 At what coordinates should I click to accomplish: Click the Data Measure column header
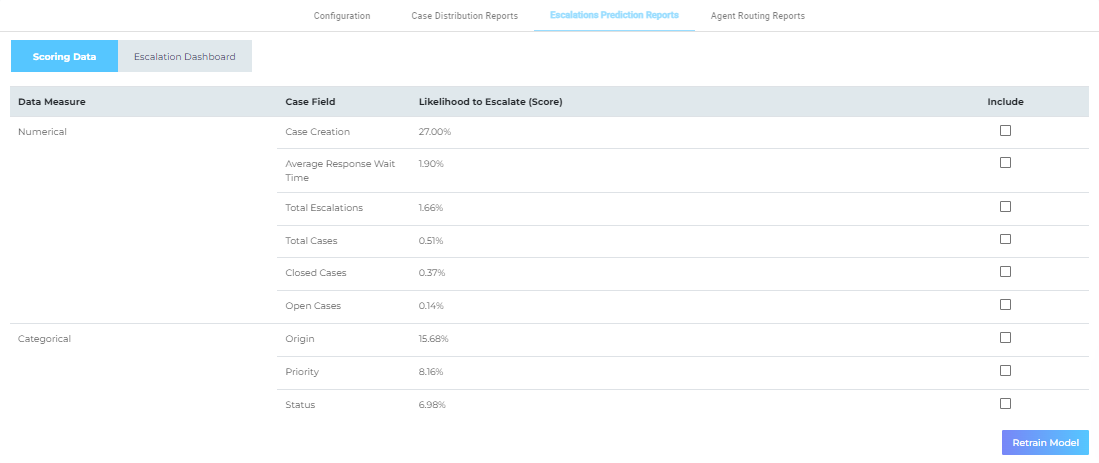51,102
